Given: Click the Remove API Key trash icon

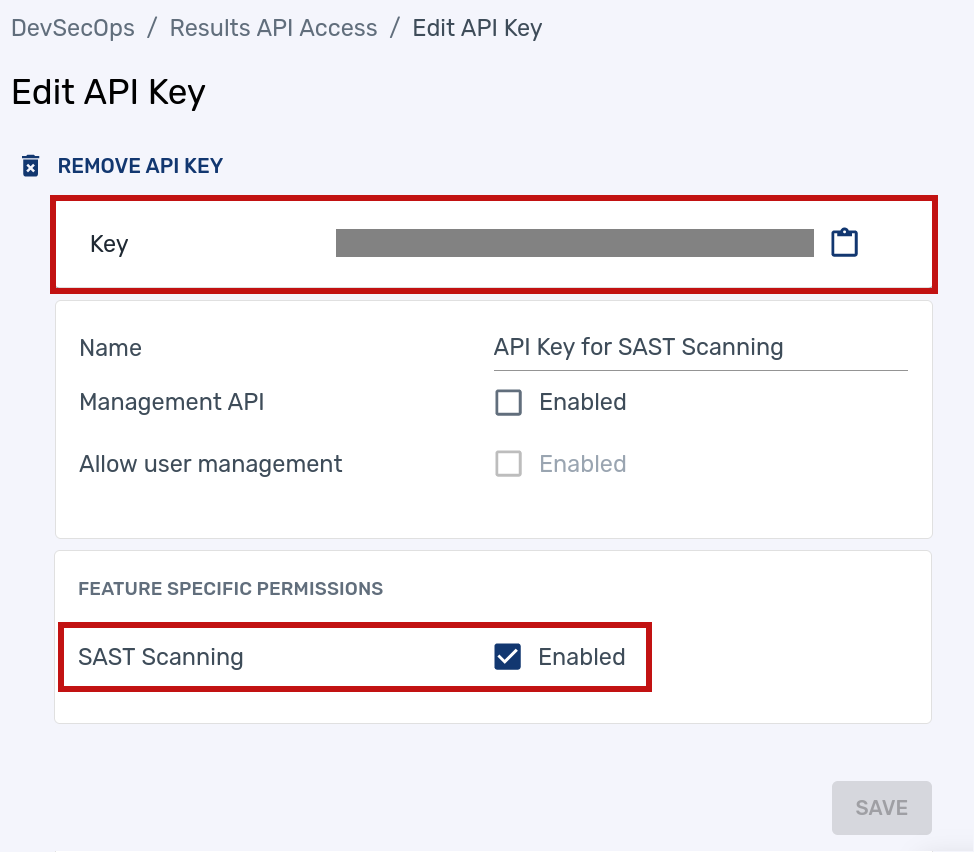Looking at the screenshot, I should click(x=29, y=165).
